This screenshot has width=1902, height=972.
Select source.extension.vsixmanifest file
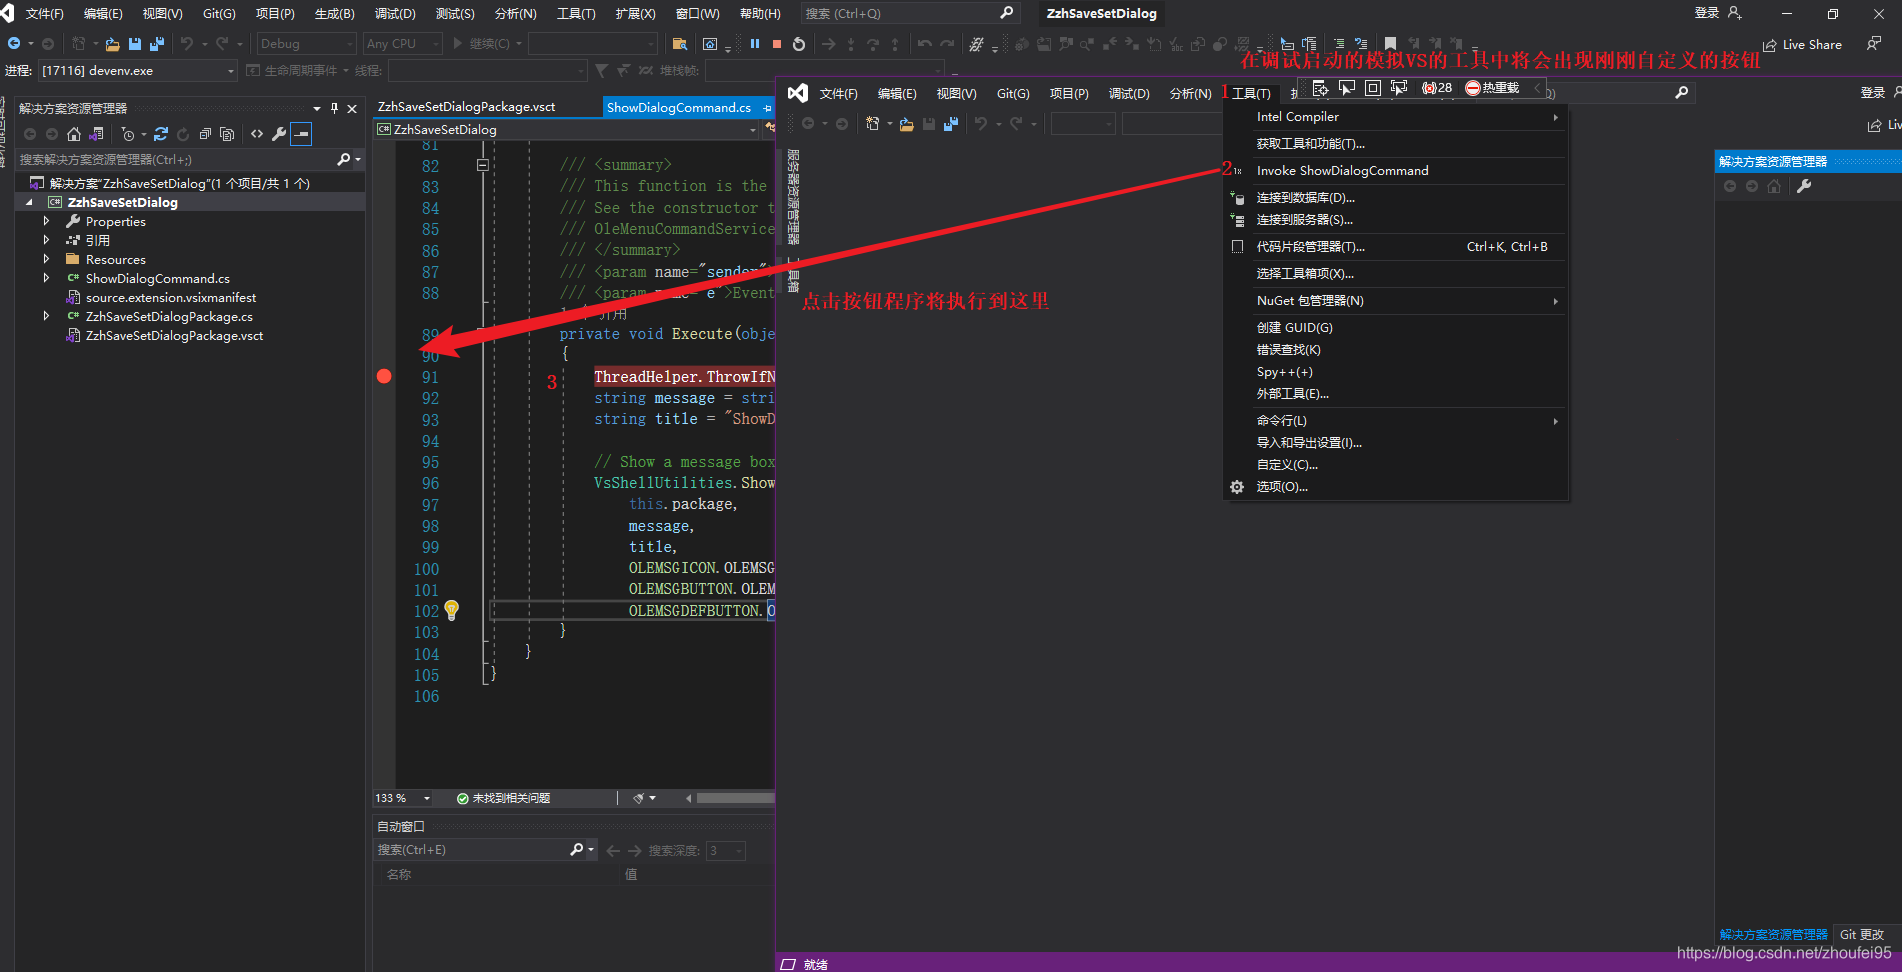click(x=171, y=297)
